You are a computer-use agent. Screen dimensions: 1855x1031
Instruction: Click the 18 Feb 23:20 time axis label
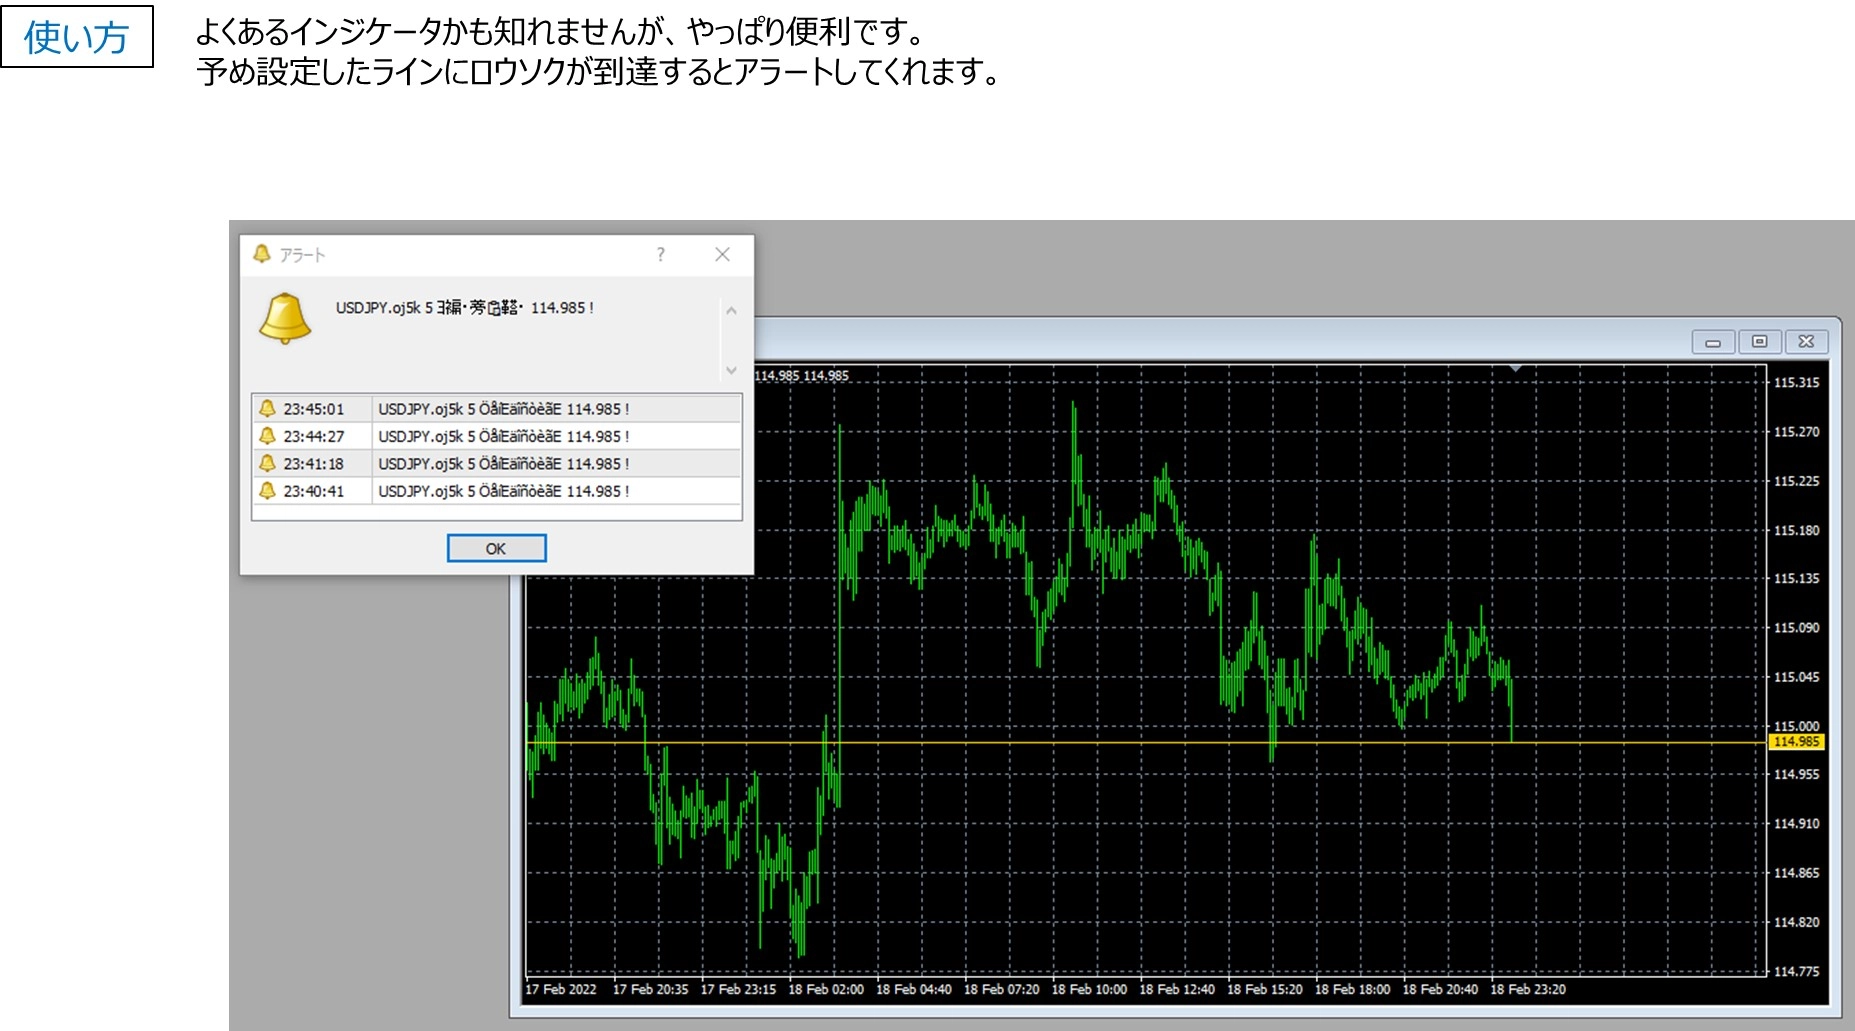point(1527,989)
